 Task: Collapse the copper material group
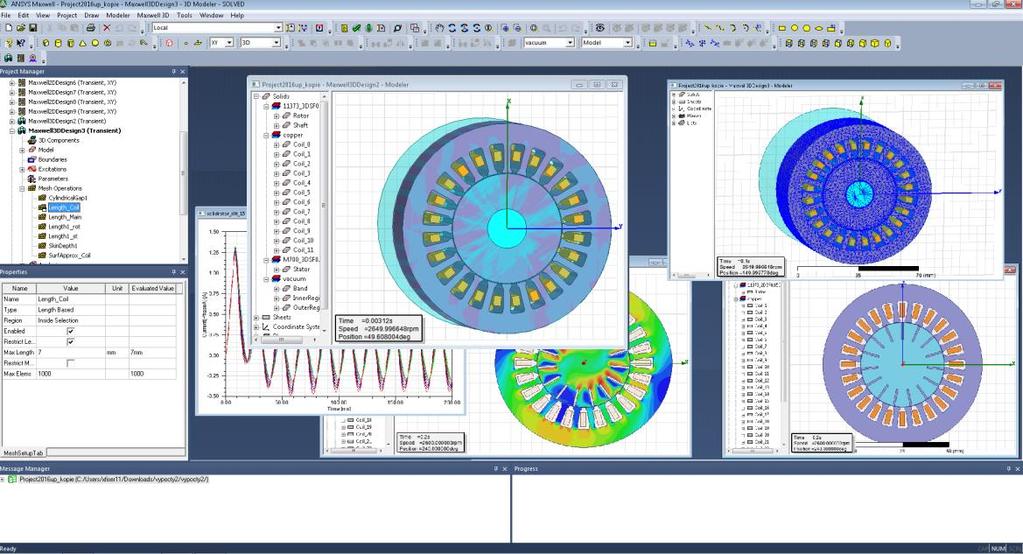tap(266, 135)
